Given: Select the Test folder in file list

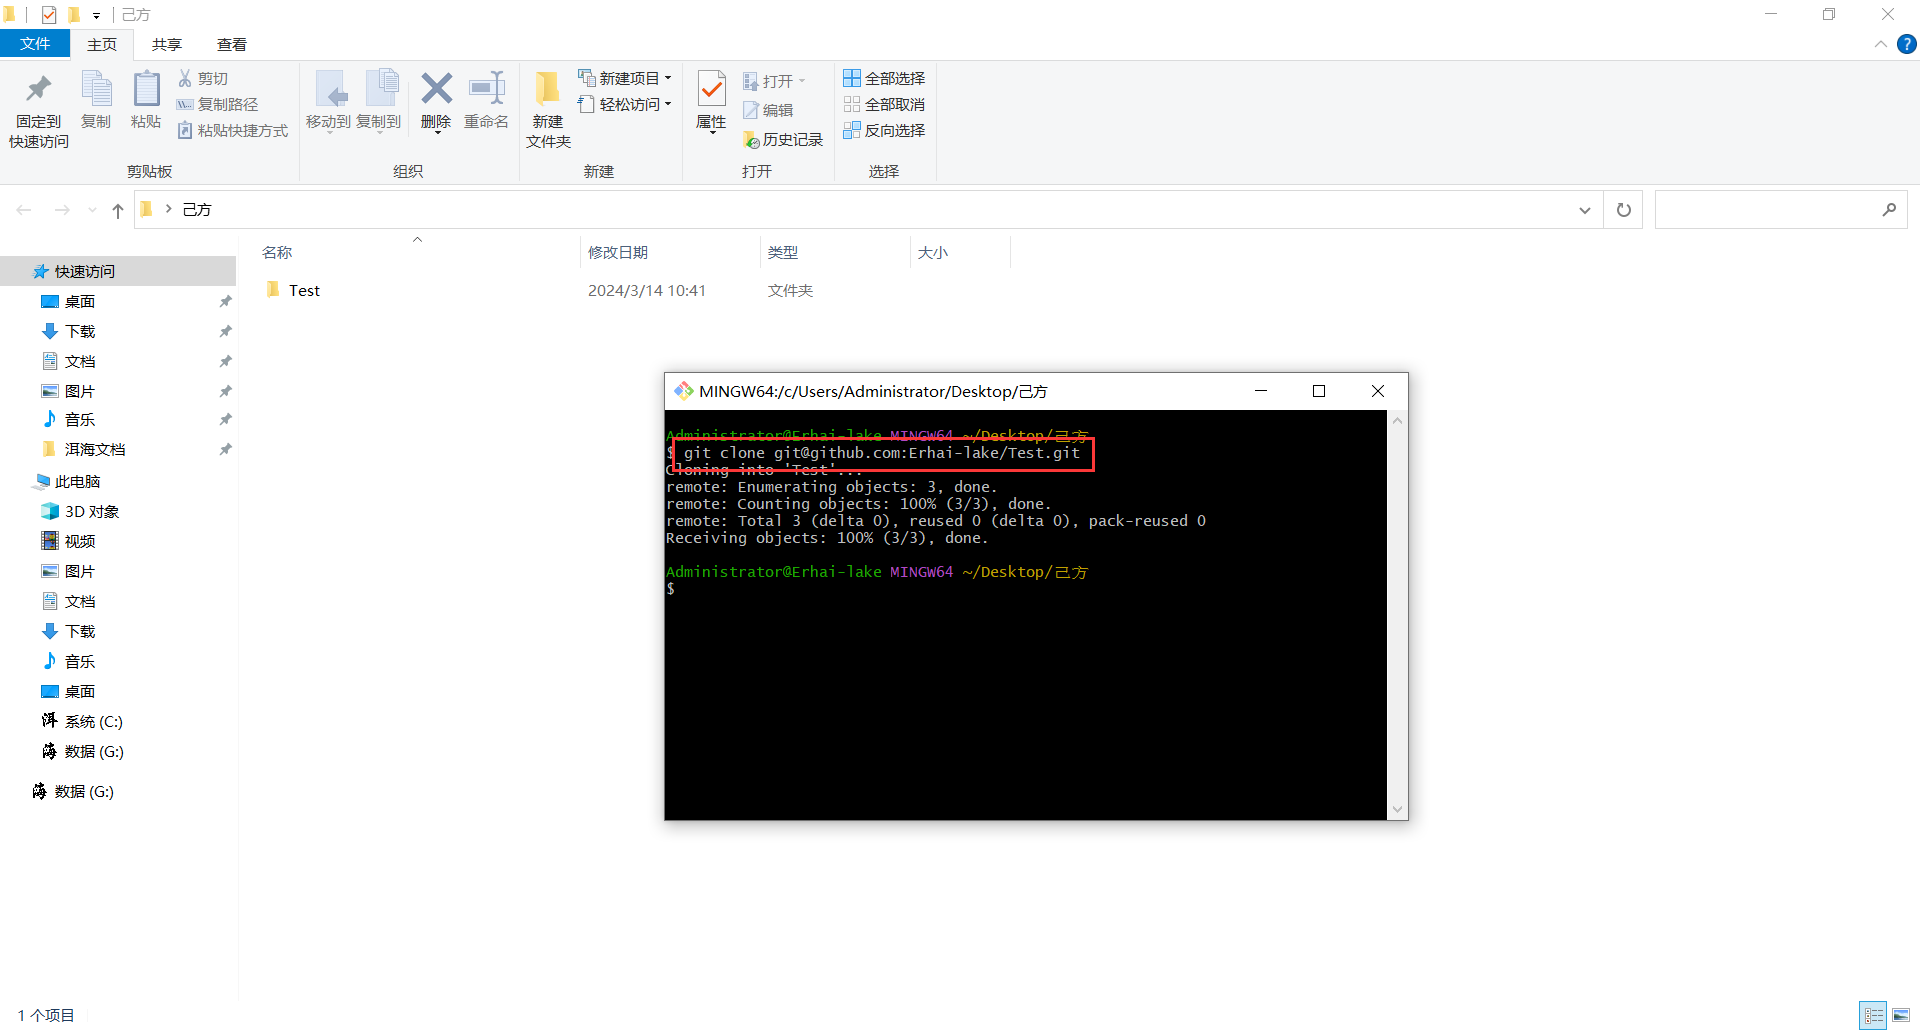Looking at the screenshot, I should 304,291.
